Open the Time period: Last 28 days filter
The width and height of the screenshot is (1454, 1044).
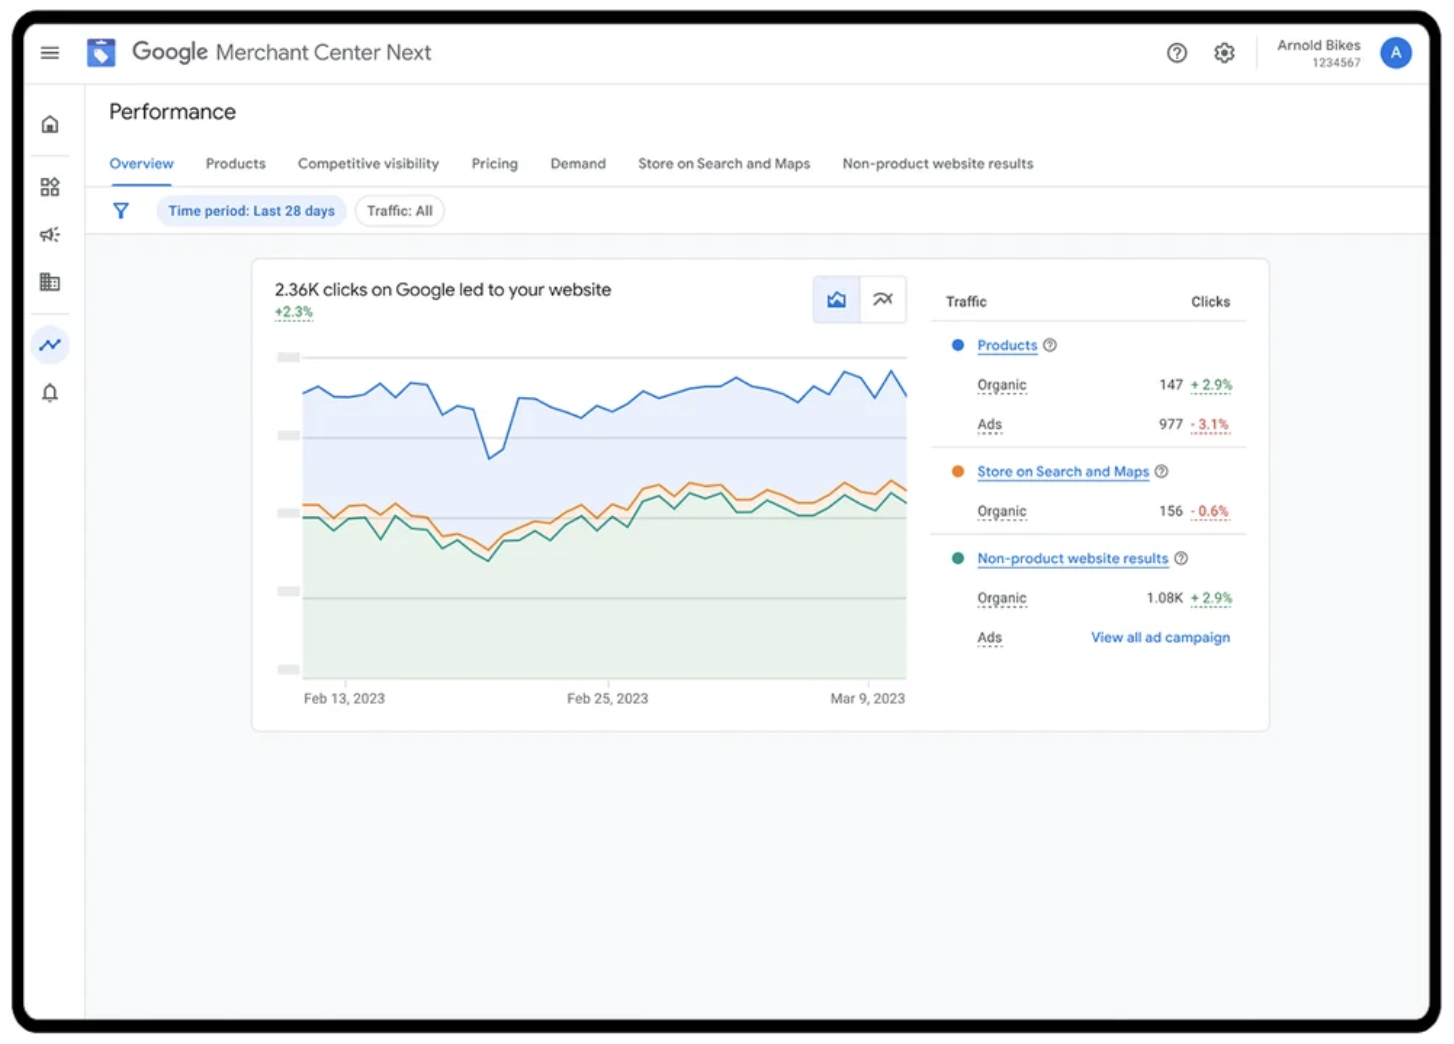point(251,210)
